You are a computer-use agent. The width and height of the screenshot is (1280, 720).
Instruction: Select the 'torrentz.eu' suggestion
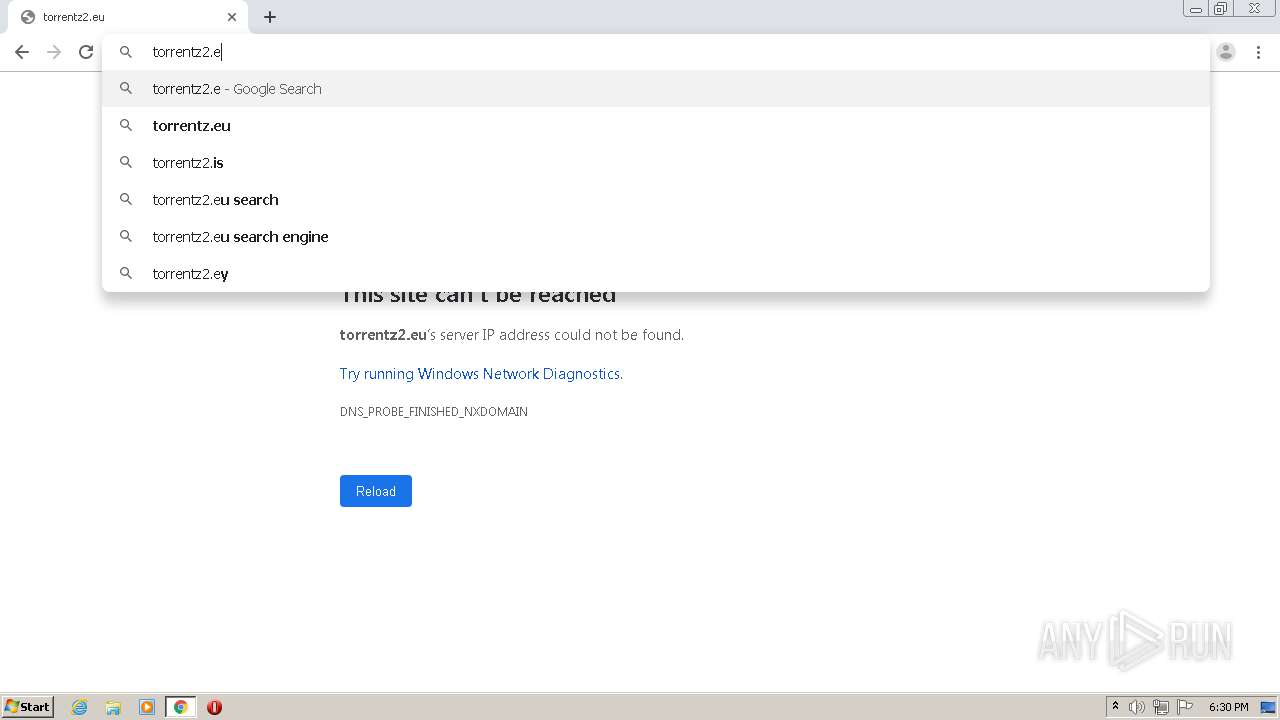tap(656, 126)
